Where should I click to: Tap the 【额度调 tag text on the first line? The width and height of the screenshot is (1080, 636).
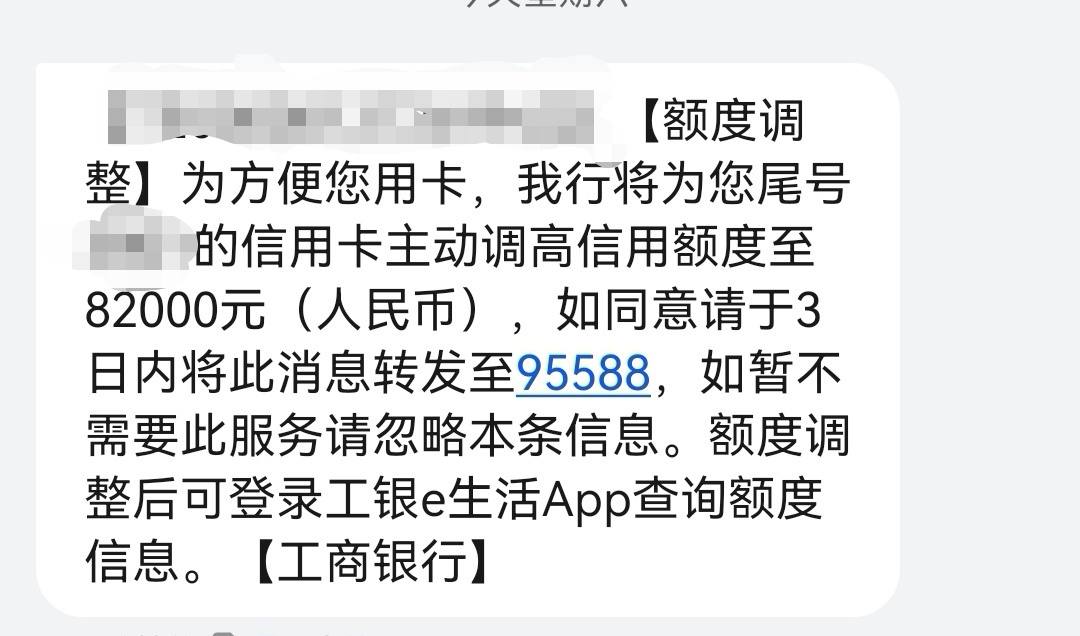(x=720, y=121)
